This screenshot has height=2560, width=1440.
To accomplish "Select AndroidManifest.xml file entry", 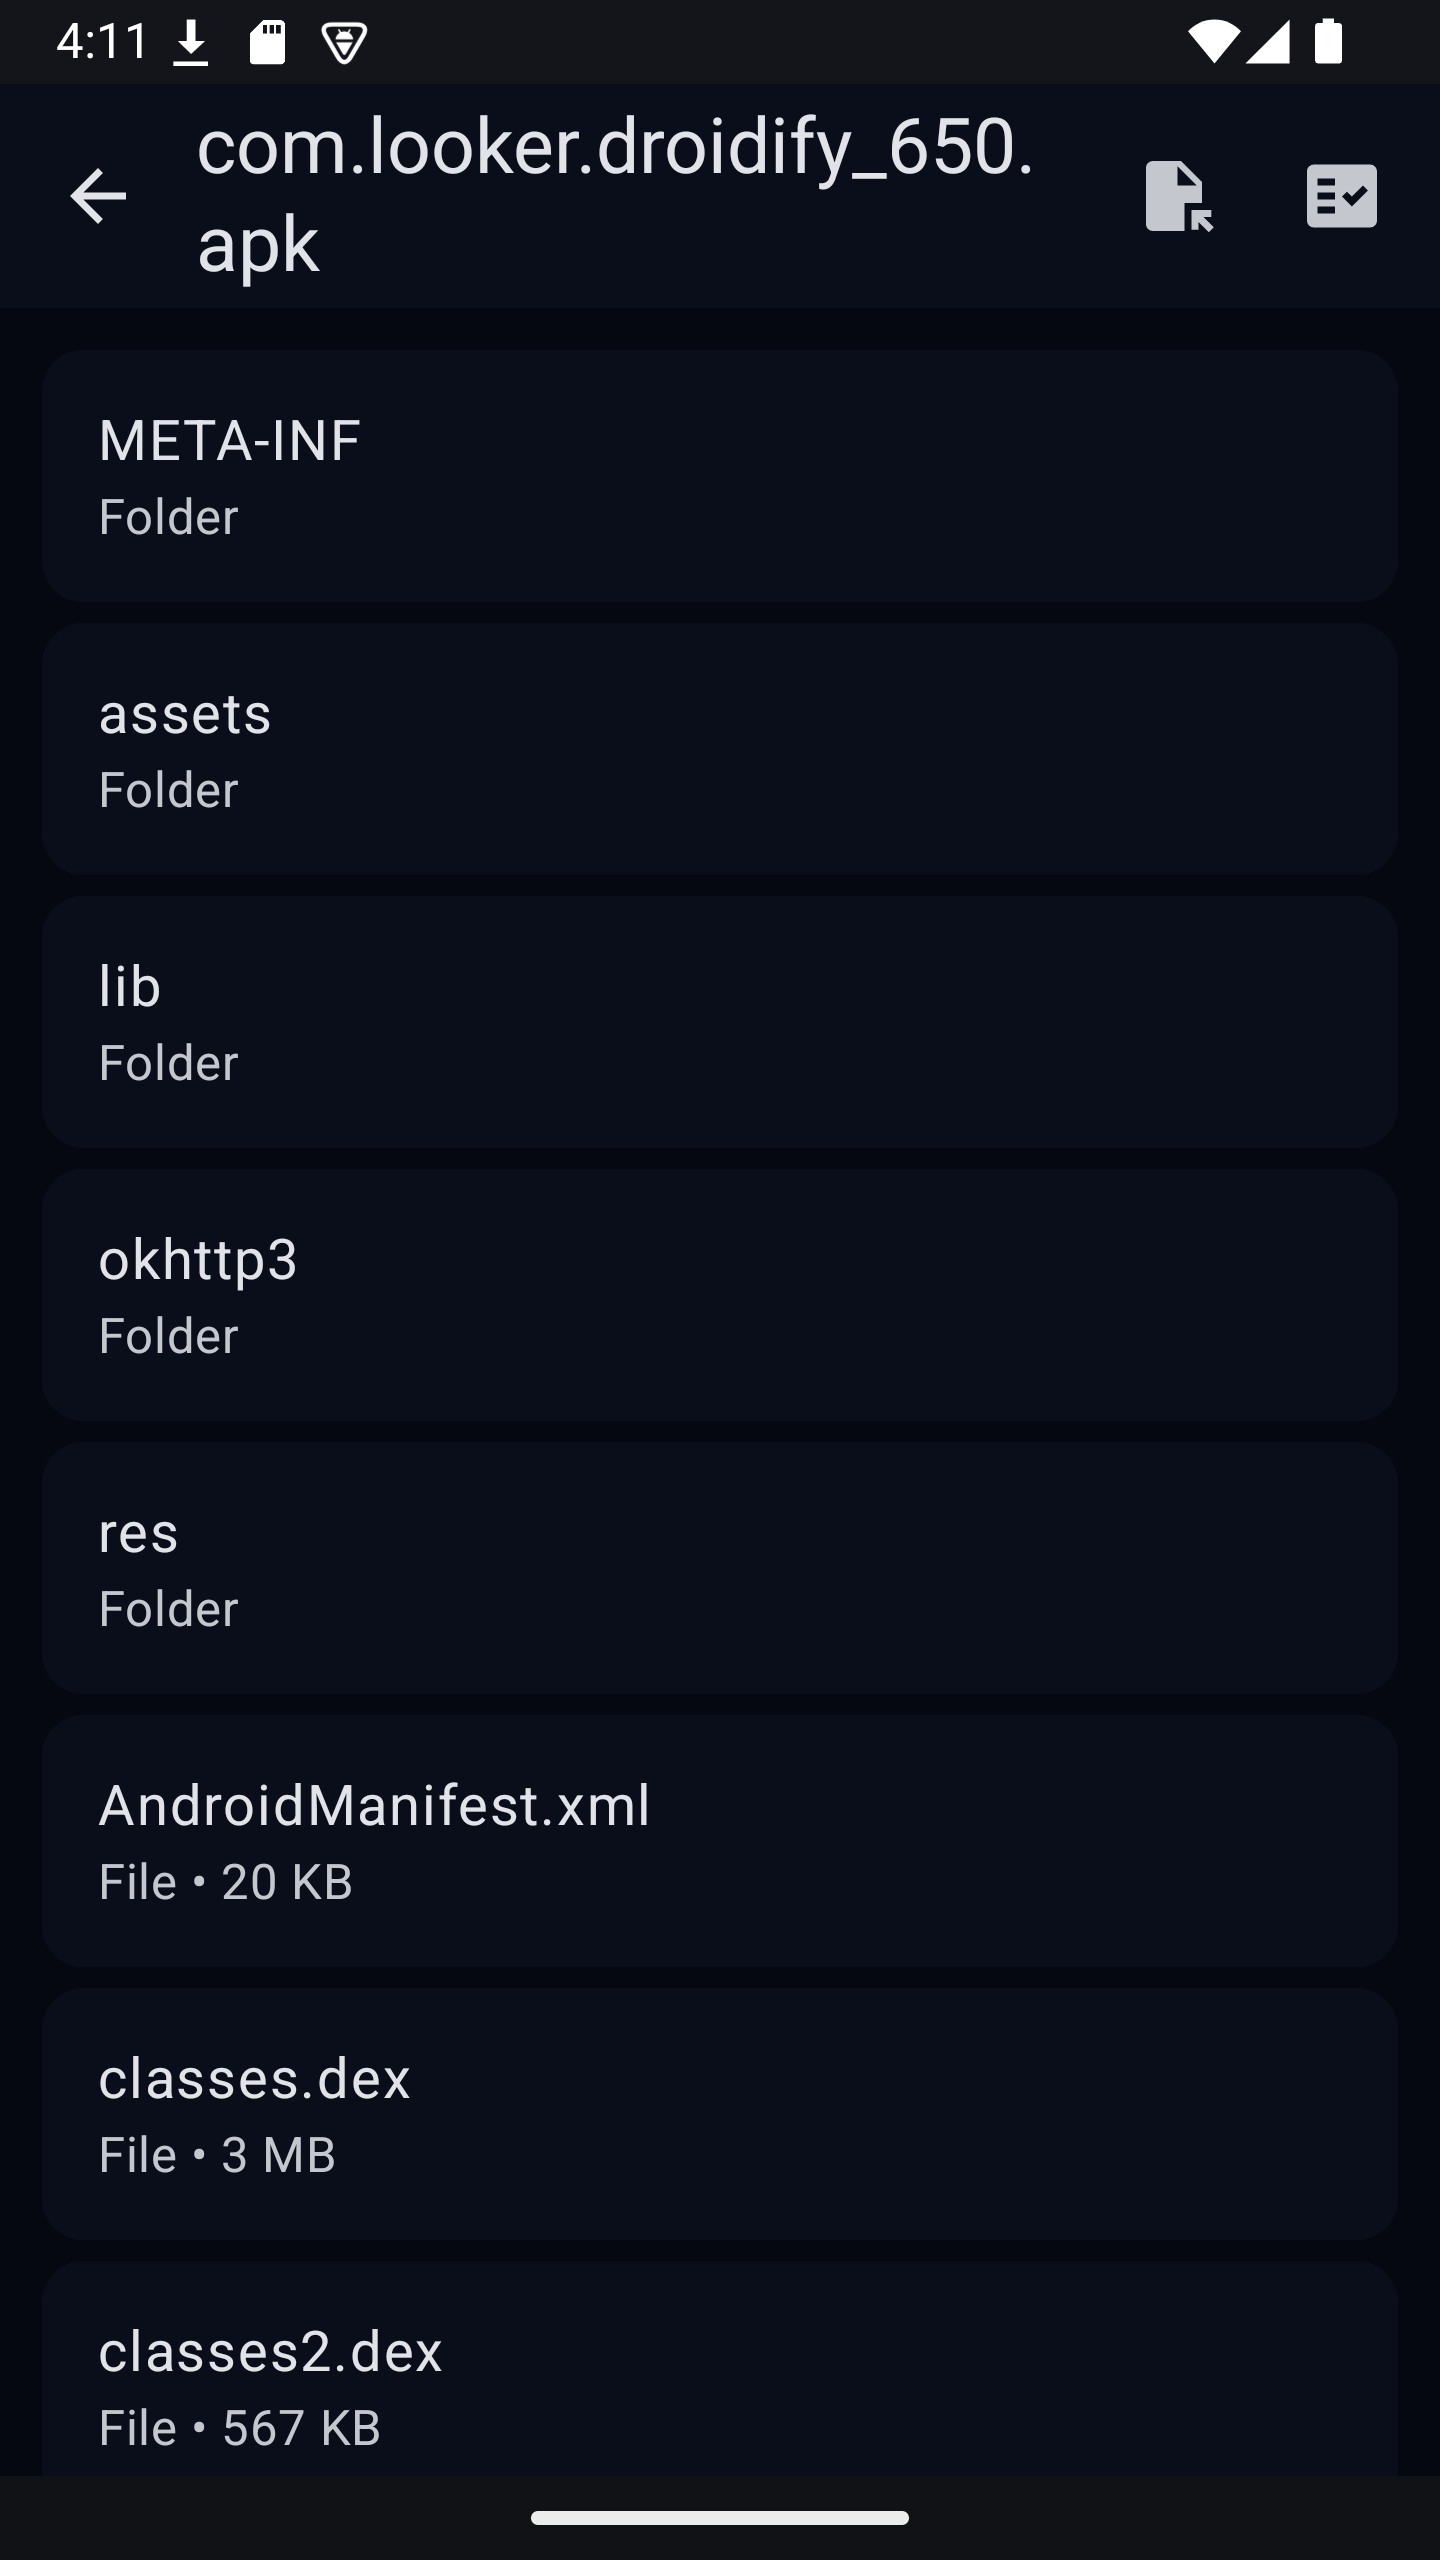I will pos(720,1841).
